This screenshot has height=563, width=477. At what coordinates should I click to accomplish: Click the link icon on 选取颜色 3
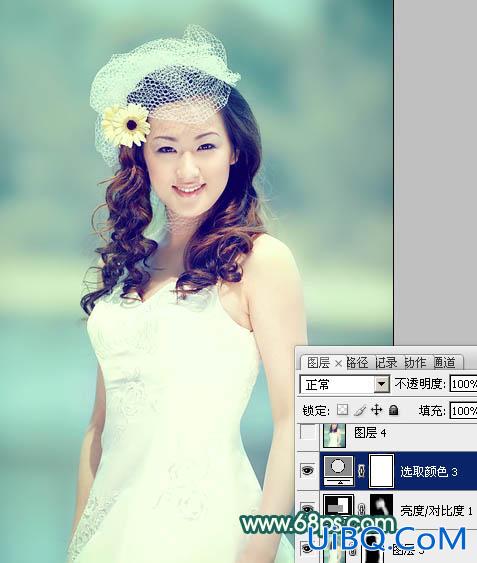point(362,471)
